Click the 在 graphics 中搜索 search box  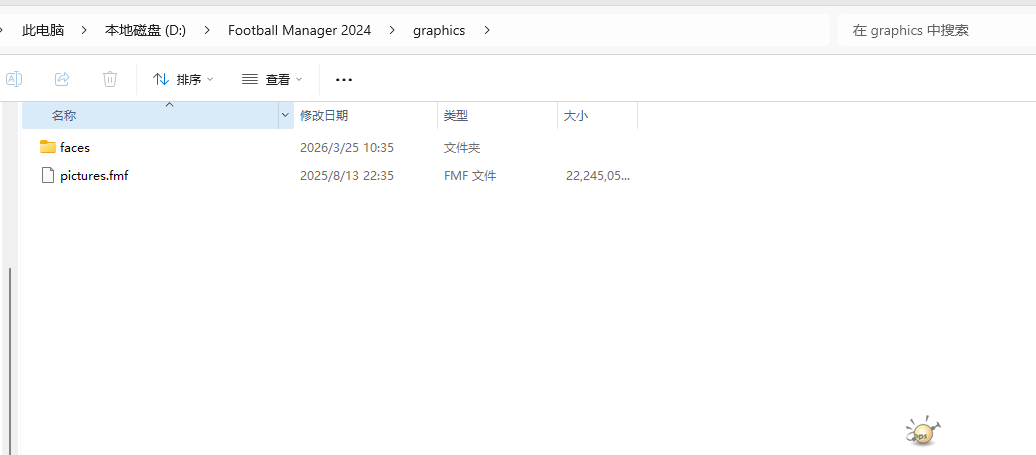937,30
